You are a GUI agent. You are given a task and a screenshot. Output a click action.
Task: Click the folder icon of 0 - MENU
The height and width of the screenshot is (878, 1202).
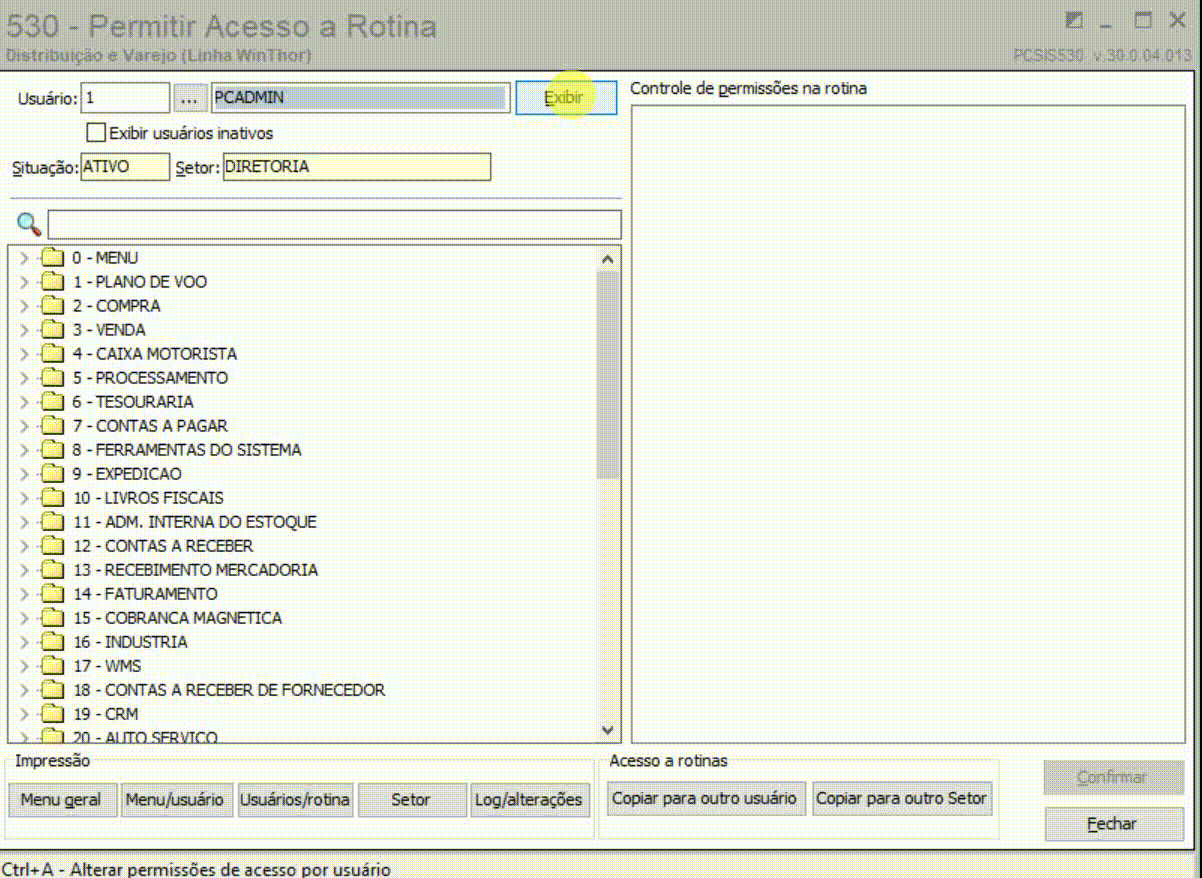pos(52,258)
